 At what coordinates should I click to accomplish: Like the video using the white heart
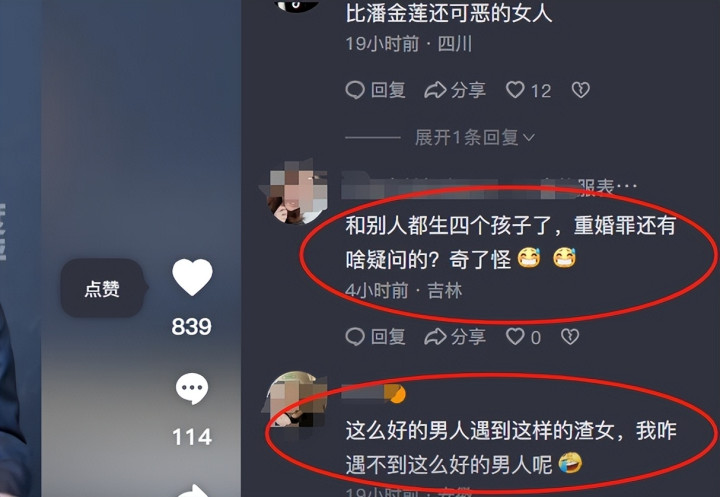192,277
